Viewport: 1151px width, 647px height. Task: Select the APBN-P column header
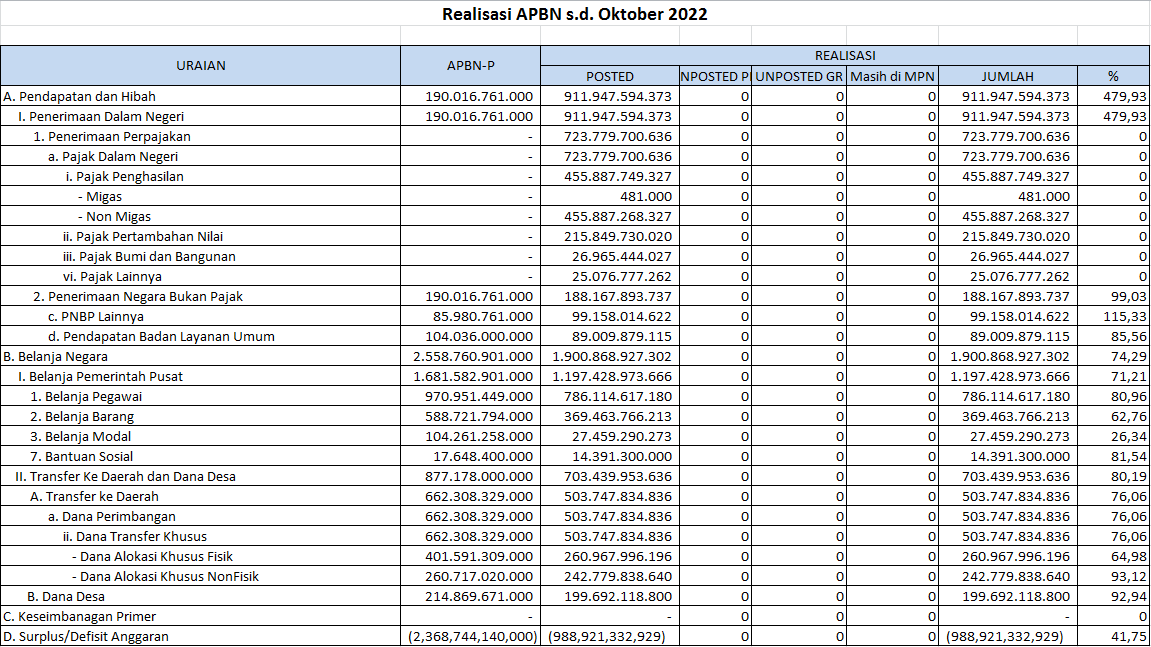[470, 66]
